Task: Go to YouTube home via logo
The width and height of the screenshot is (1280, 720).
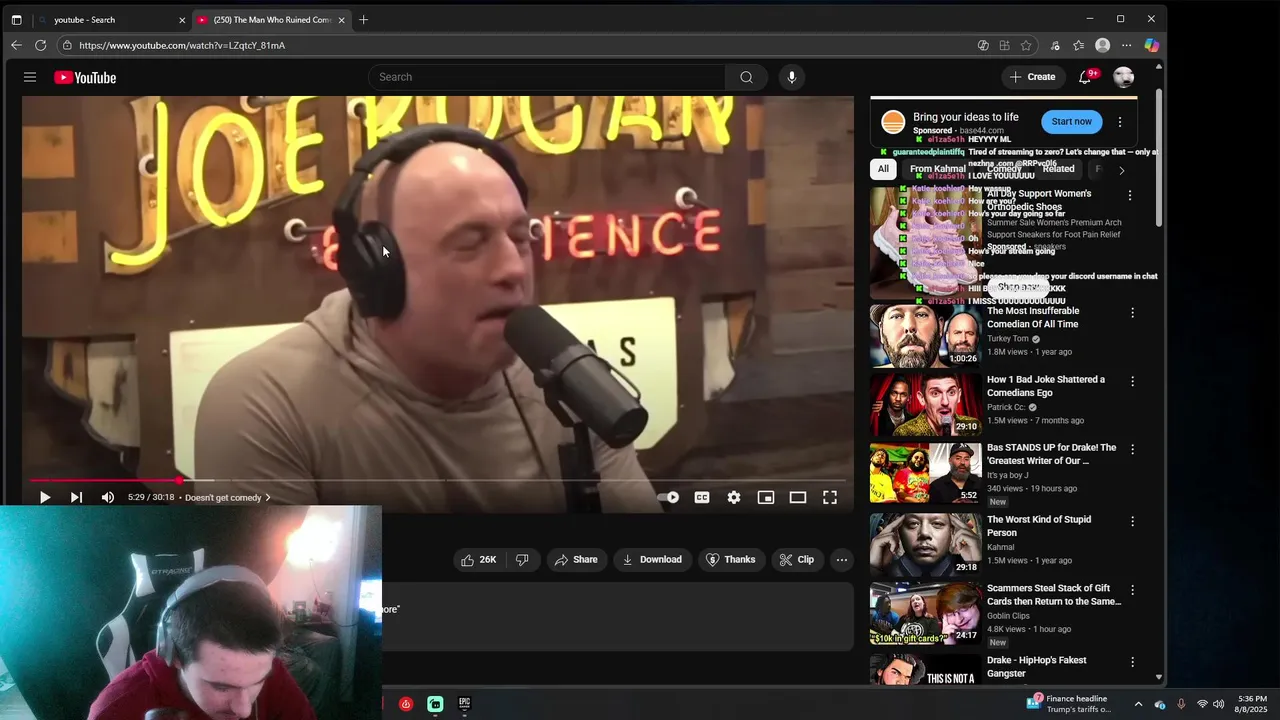Action: (x=85, y=77)
